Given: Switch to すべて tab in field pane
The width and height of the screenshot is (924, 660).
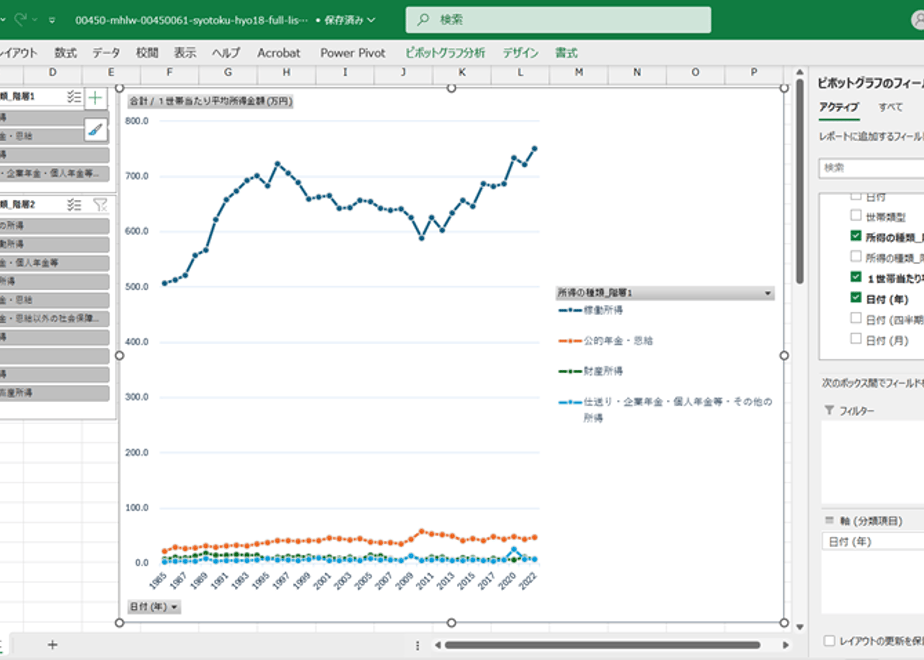Looking at the screenshot, I should pos(890,107).
